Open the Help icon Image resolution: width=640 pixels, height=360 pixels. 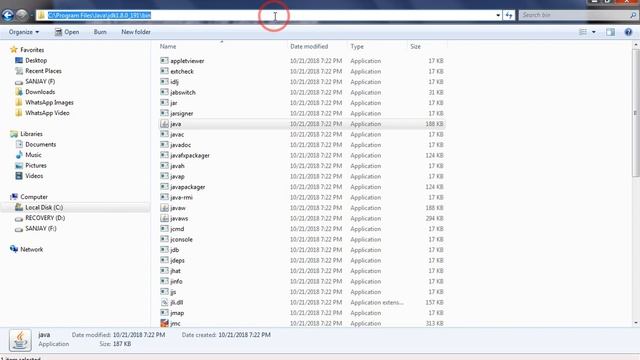[x=628, y=32]
